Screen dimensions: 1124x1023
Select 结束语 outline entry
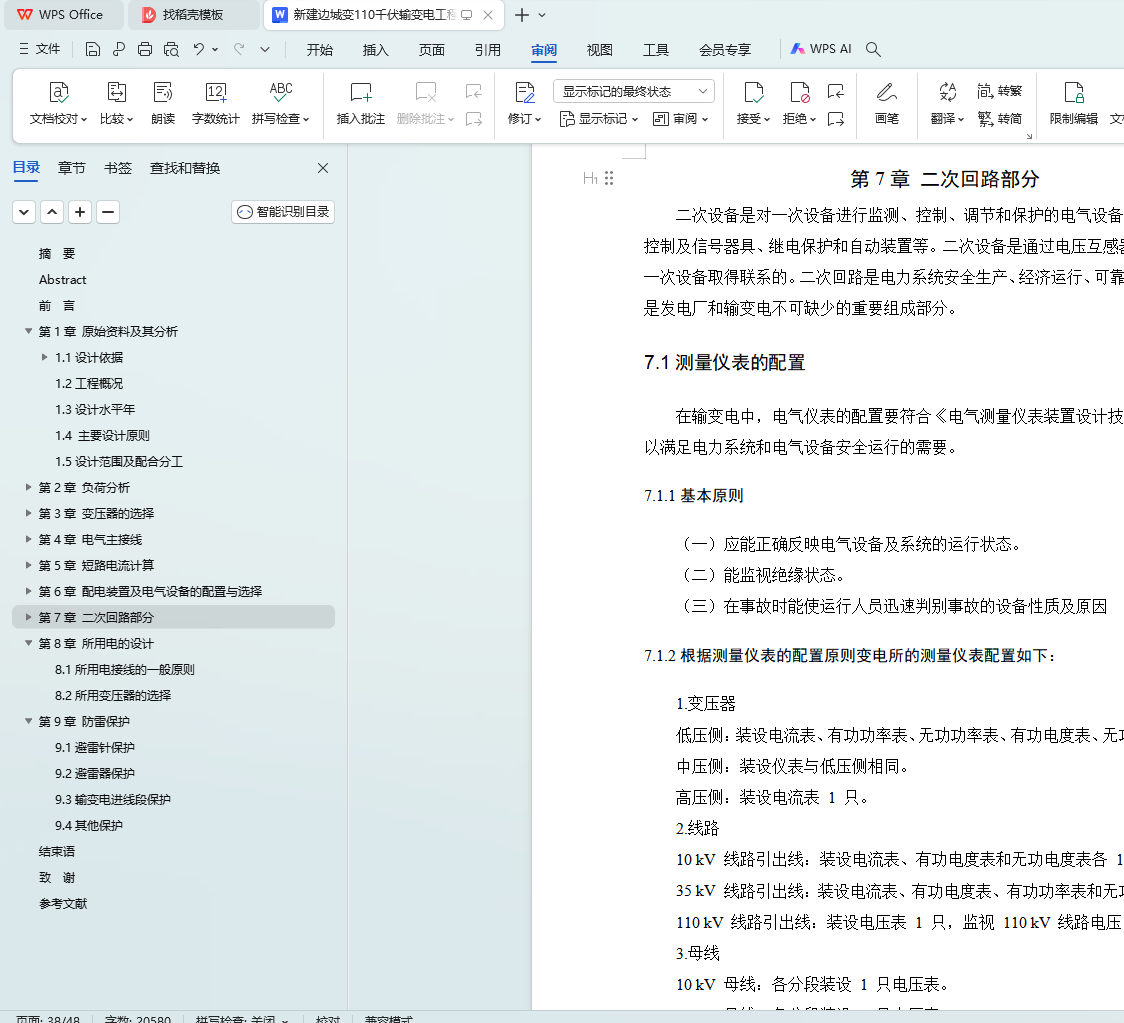(57, 852)
